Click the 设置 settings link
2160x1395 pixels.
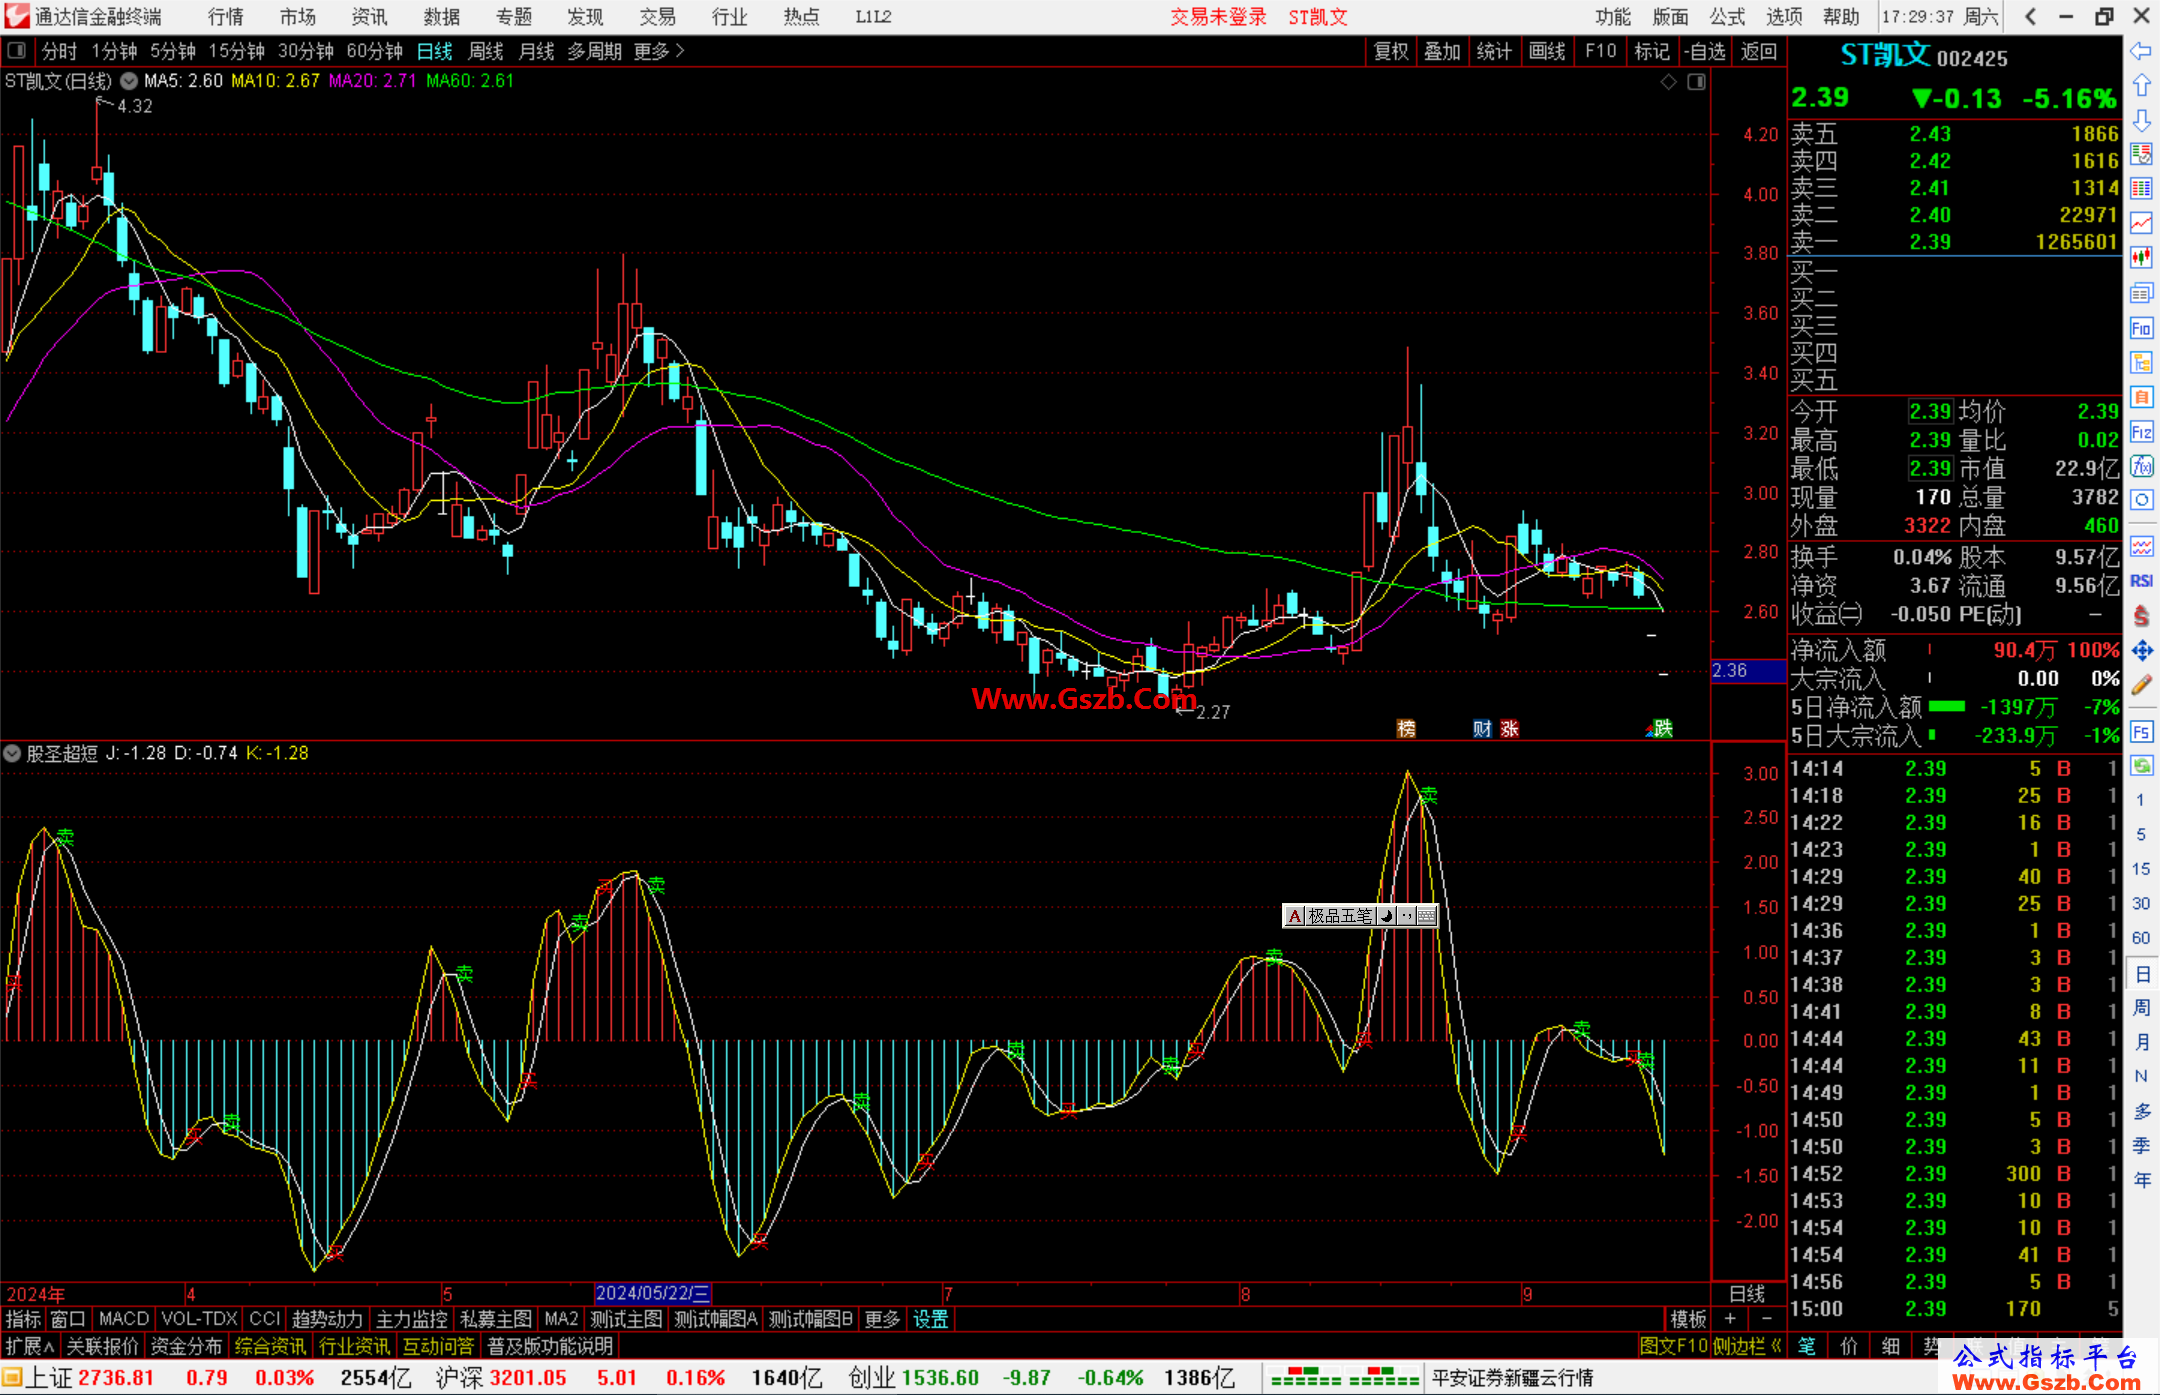[x=930, y=1319]
